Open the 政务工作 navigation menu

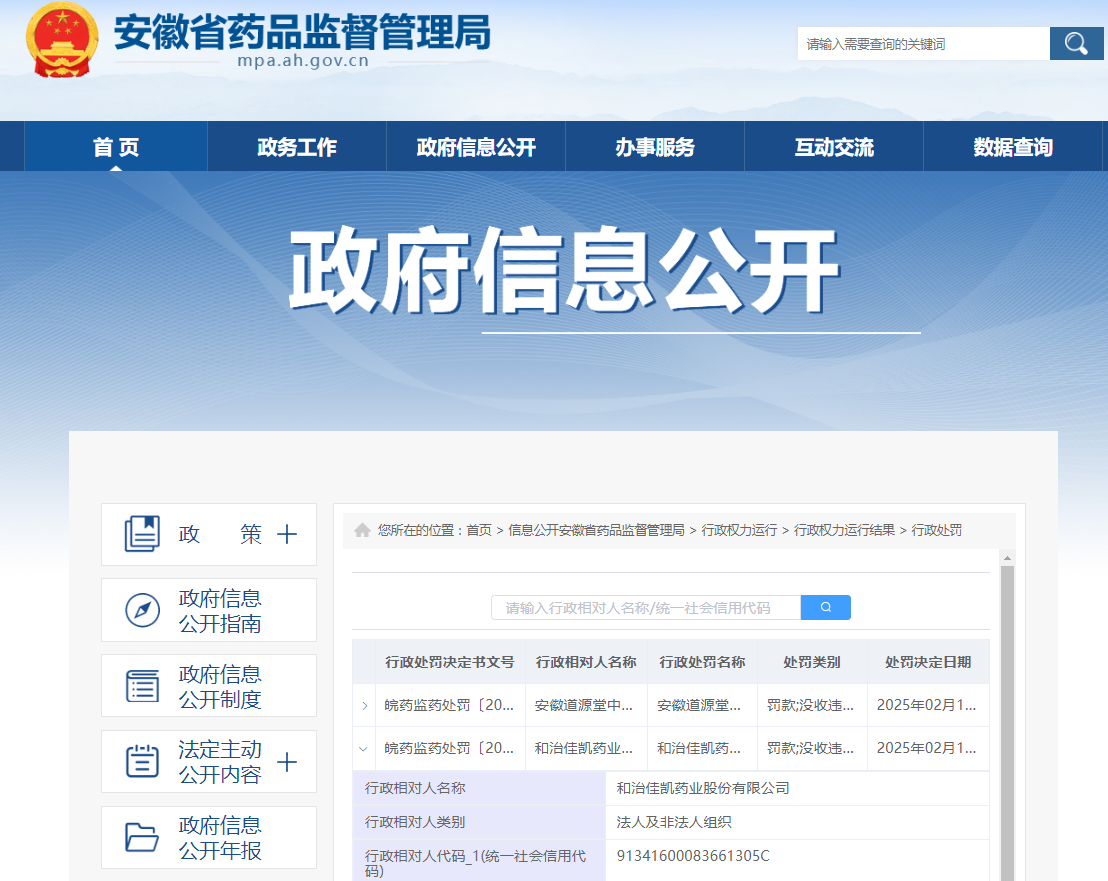point(297,147)
